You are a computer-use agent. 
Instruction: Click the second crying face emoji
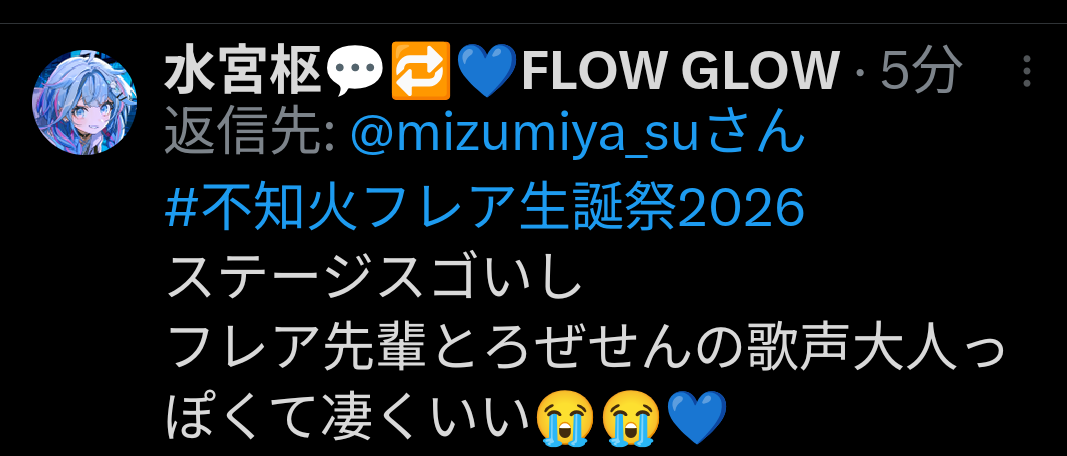coord(631,417)
